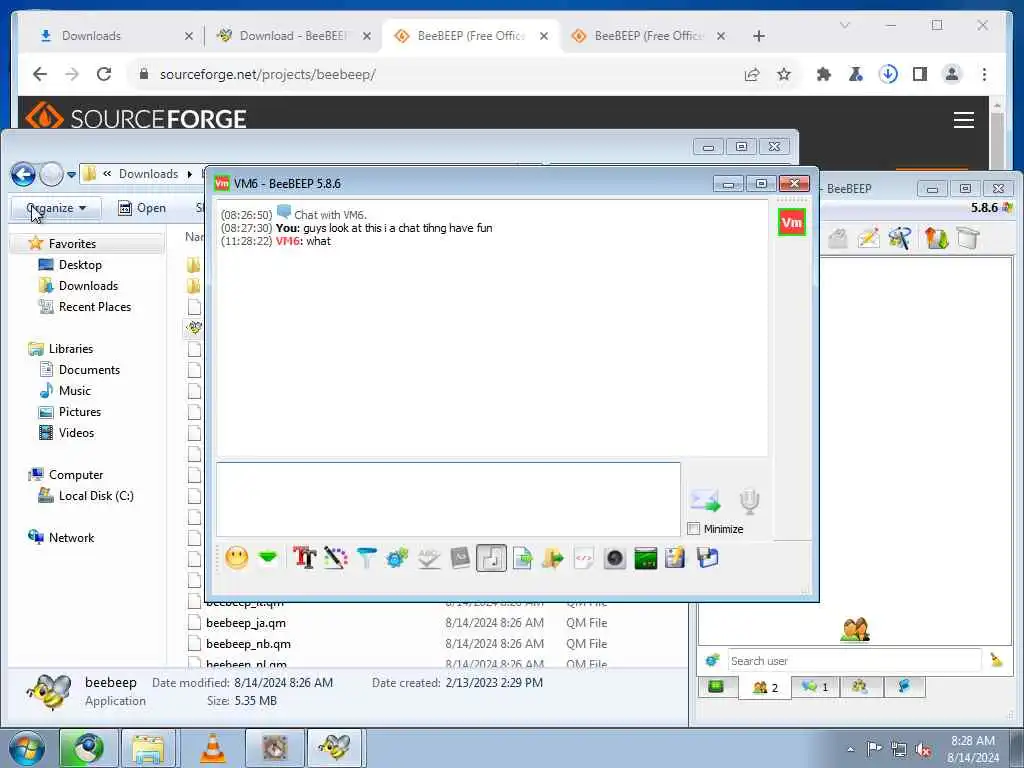
Task: Send a folder using folder arrow icon
Action: (553, 558)
